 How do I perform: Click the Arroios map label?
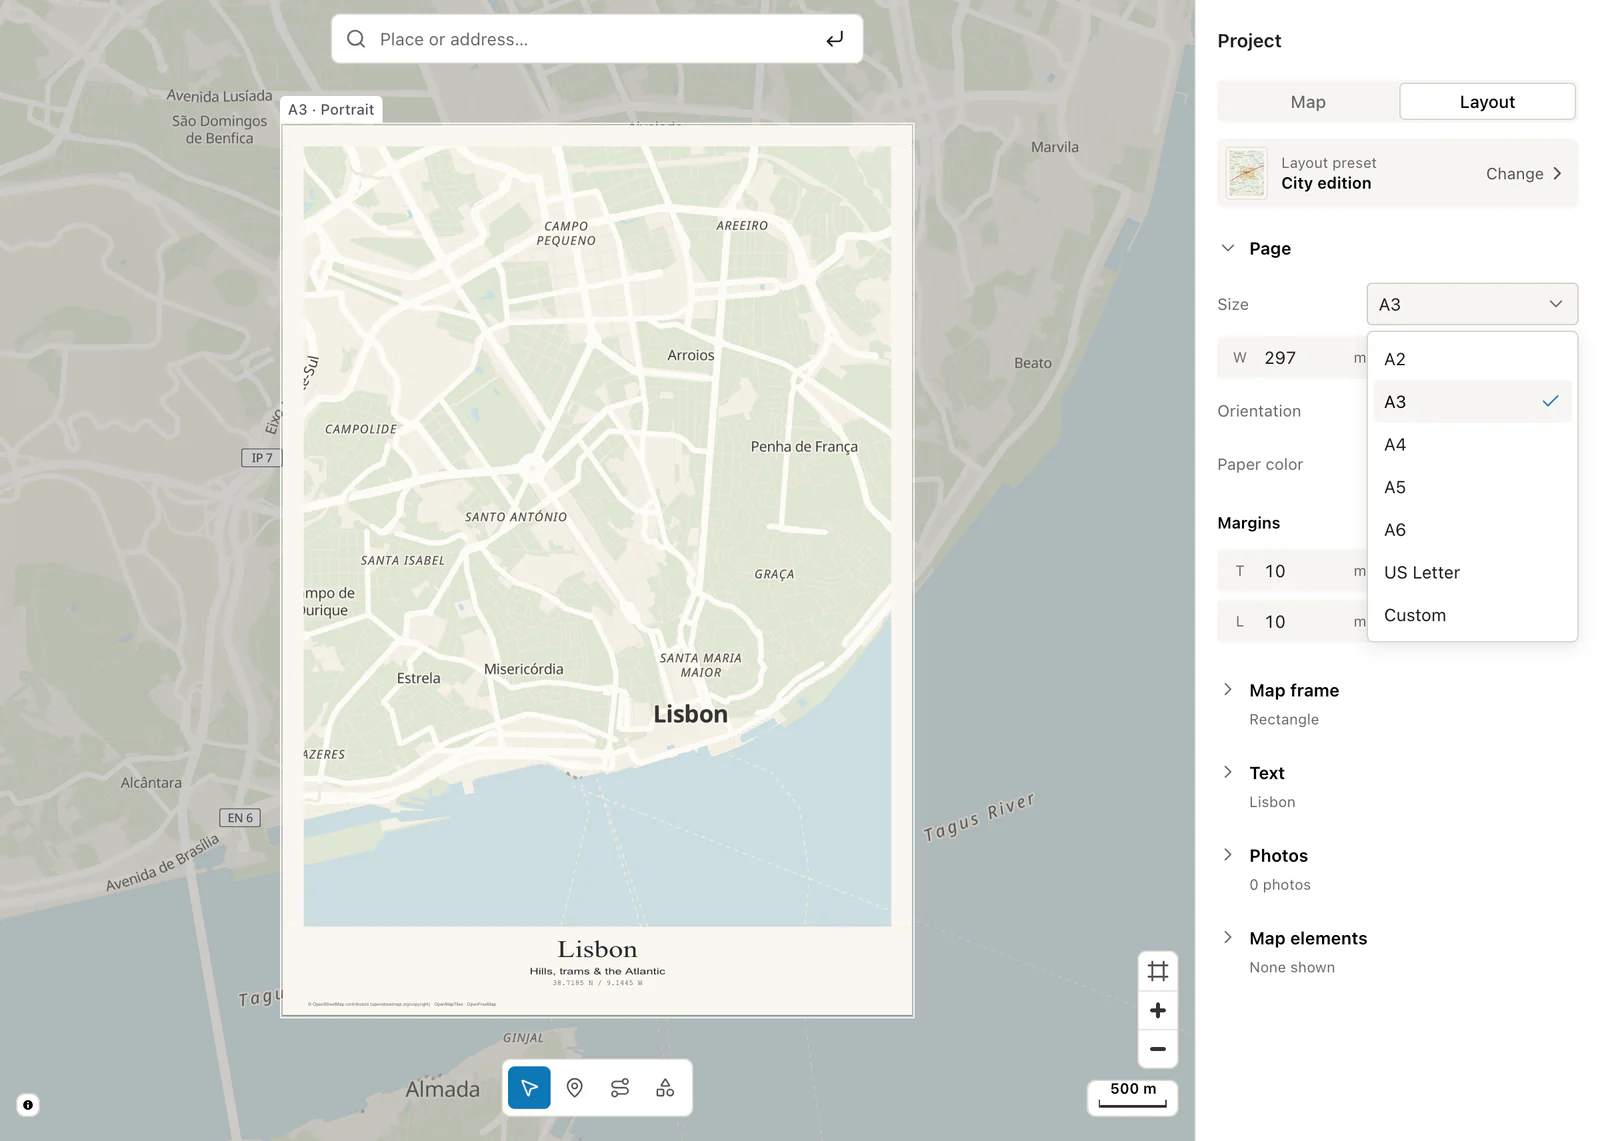pyautogui.click(x=691, y=355)
